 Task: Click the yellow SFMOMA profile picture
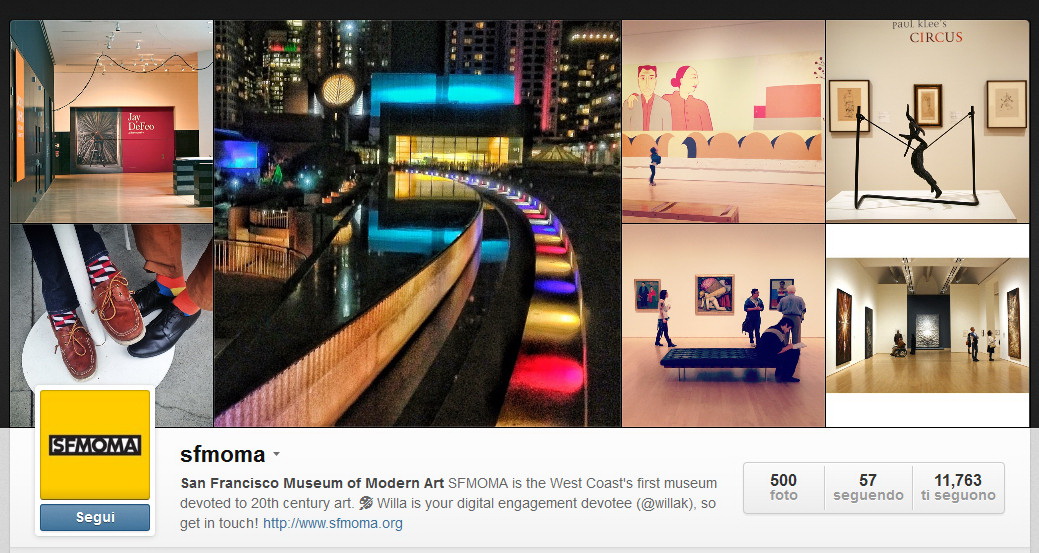tap(95, 444)
